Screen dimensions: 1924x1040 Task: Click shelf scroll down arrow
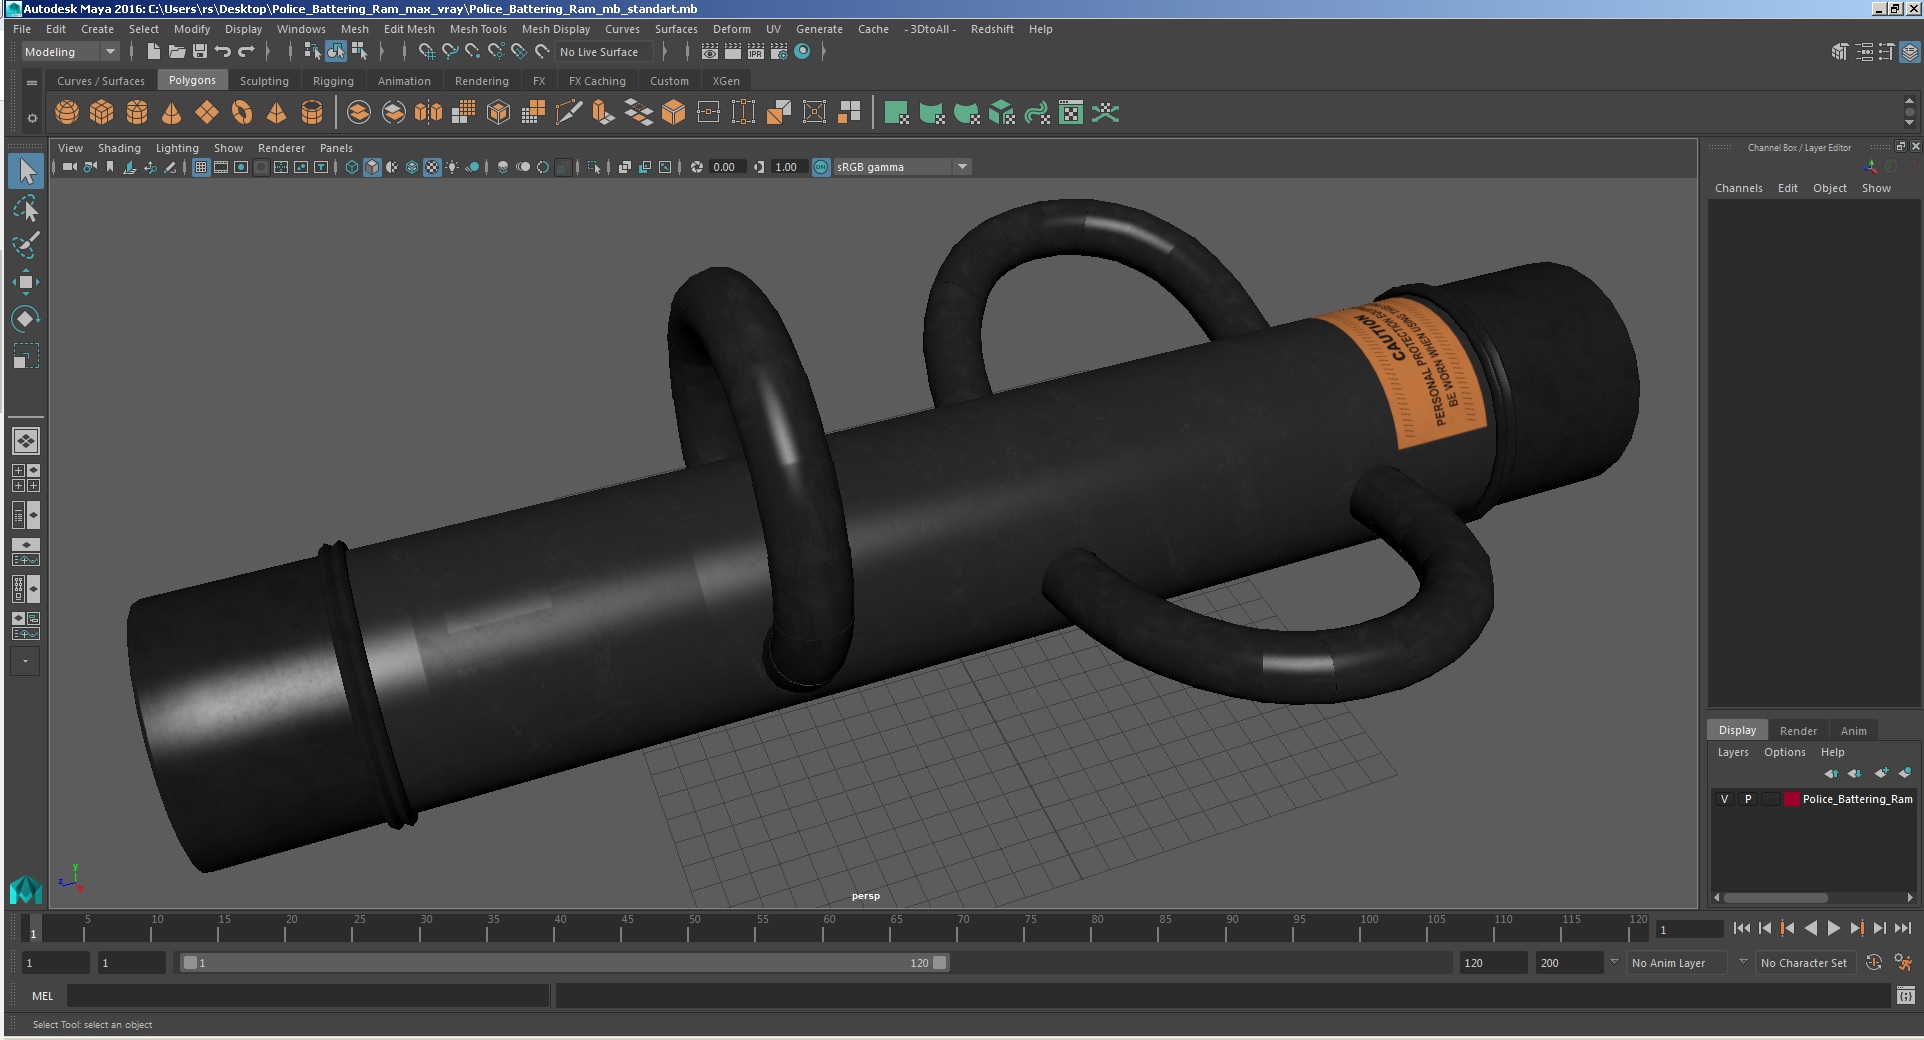tap(1909, 124)
